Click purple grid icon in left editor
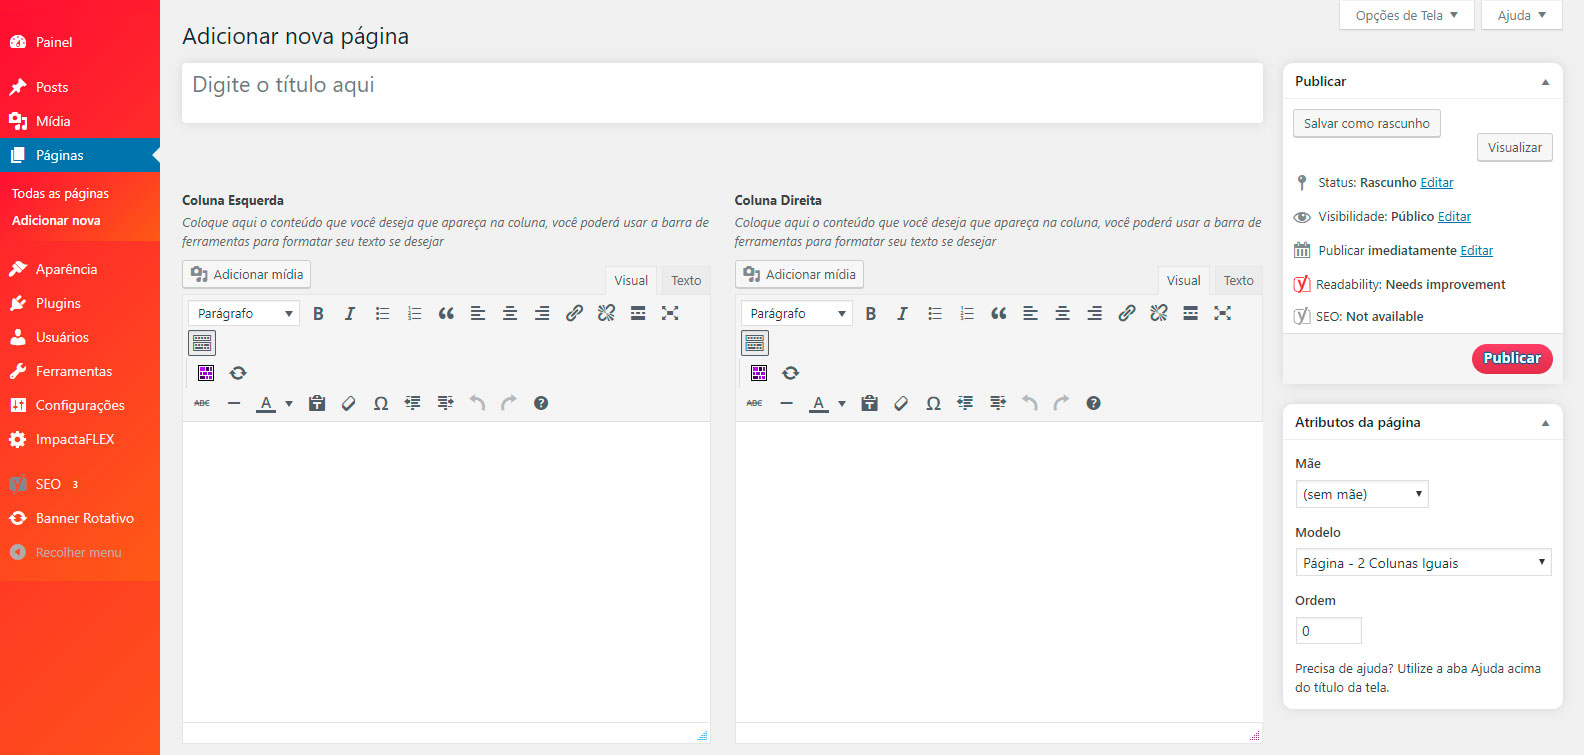 pyautogui.click(x=206, y=373)
